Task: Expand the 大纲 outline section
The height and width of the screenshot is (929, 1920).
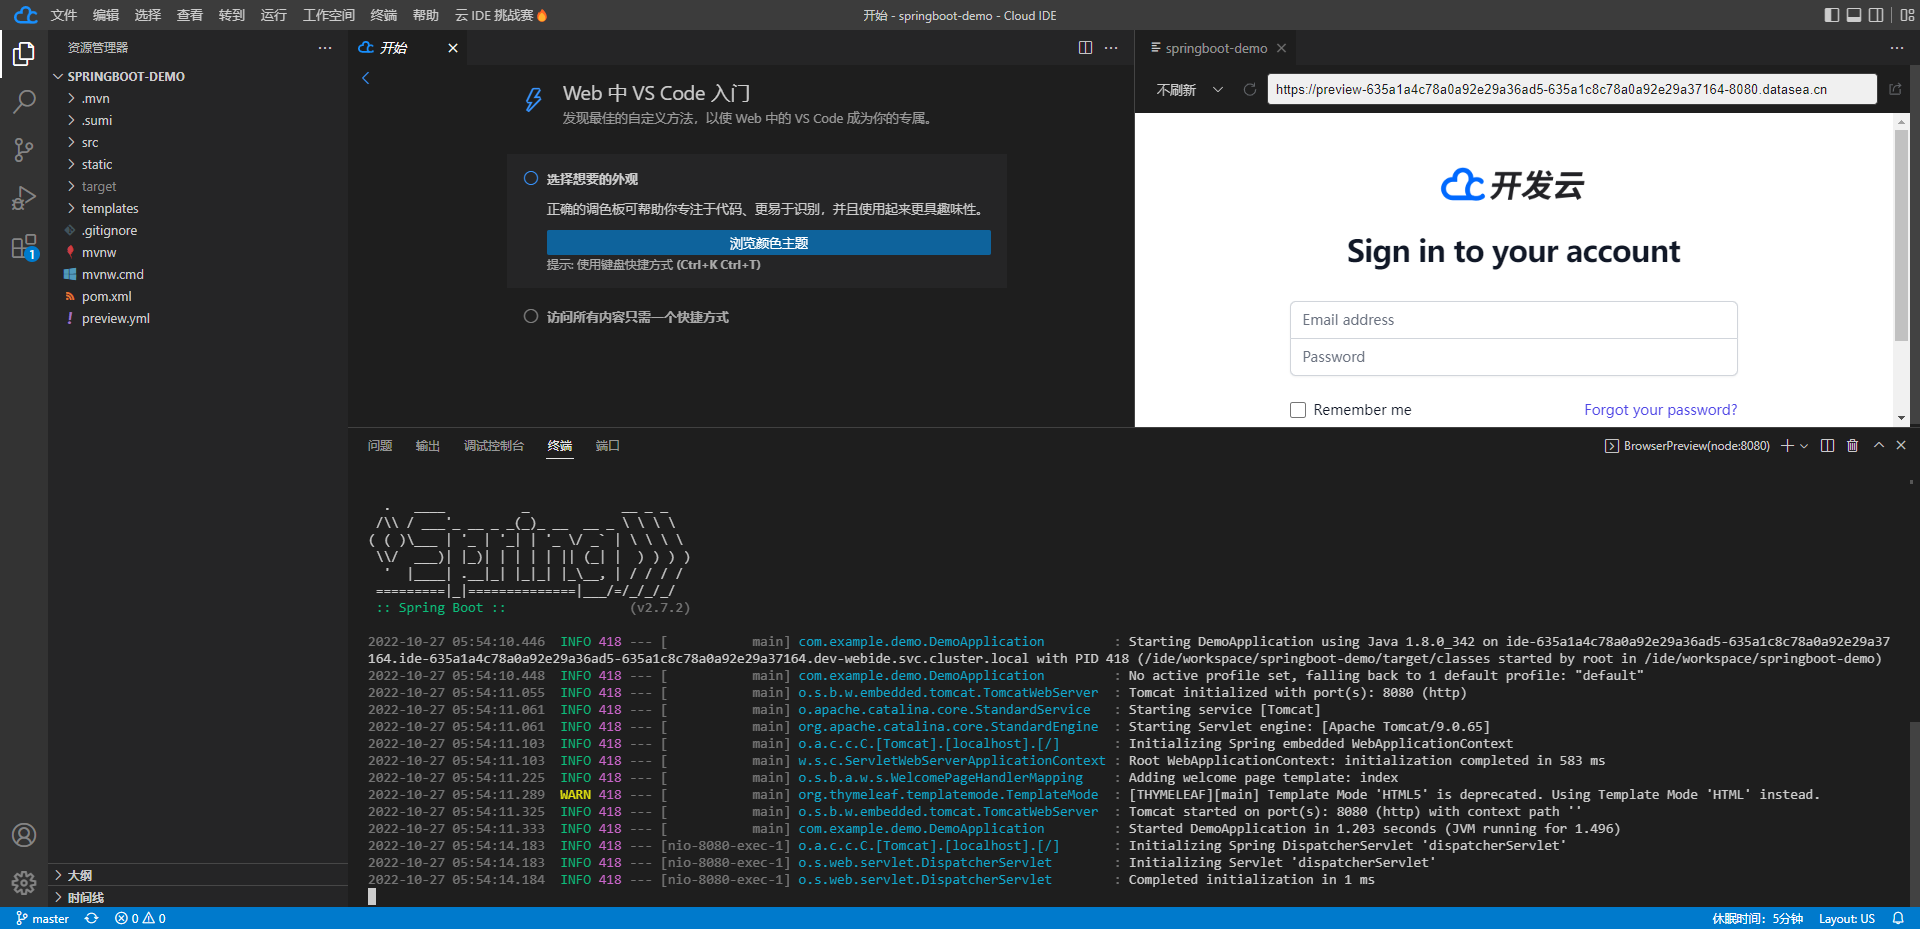Action: (x=198, y=875)
